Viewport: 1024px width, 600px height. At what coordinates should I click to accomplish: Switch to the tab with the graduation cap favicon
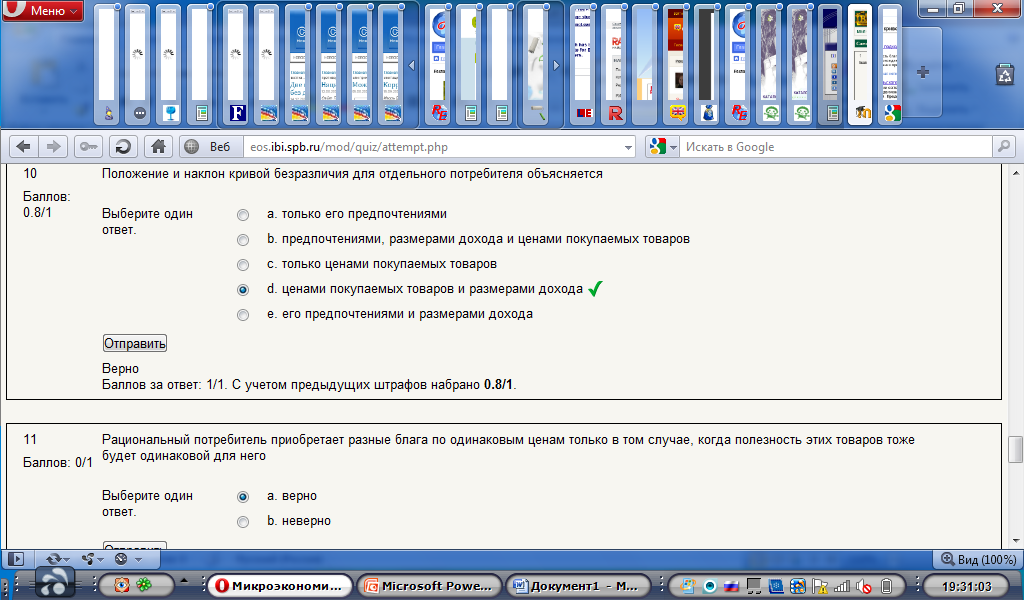(x=862, y=65)
